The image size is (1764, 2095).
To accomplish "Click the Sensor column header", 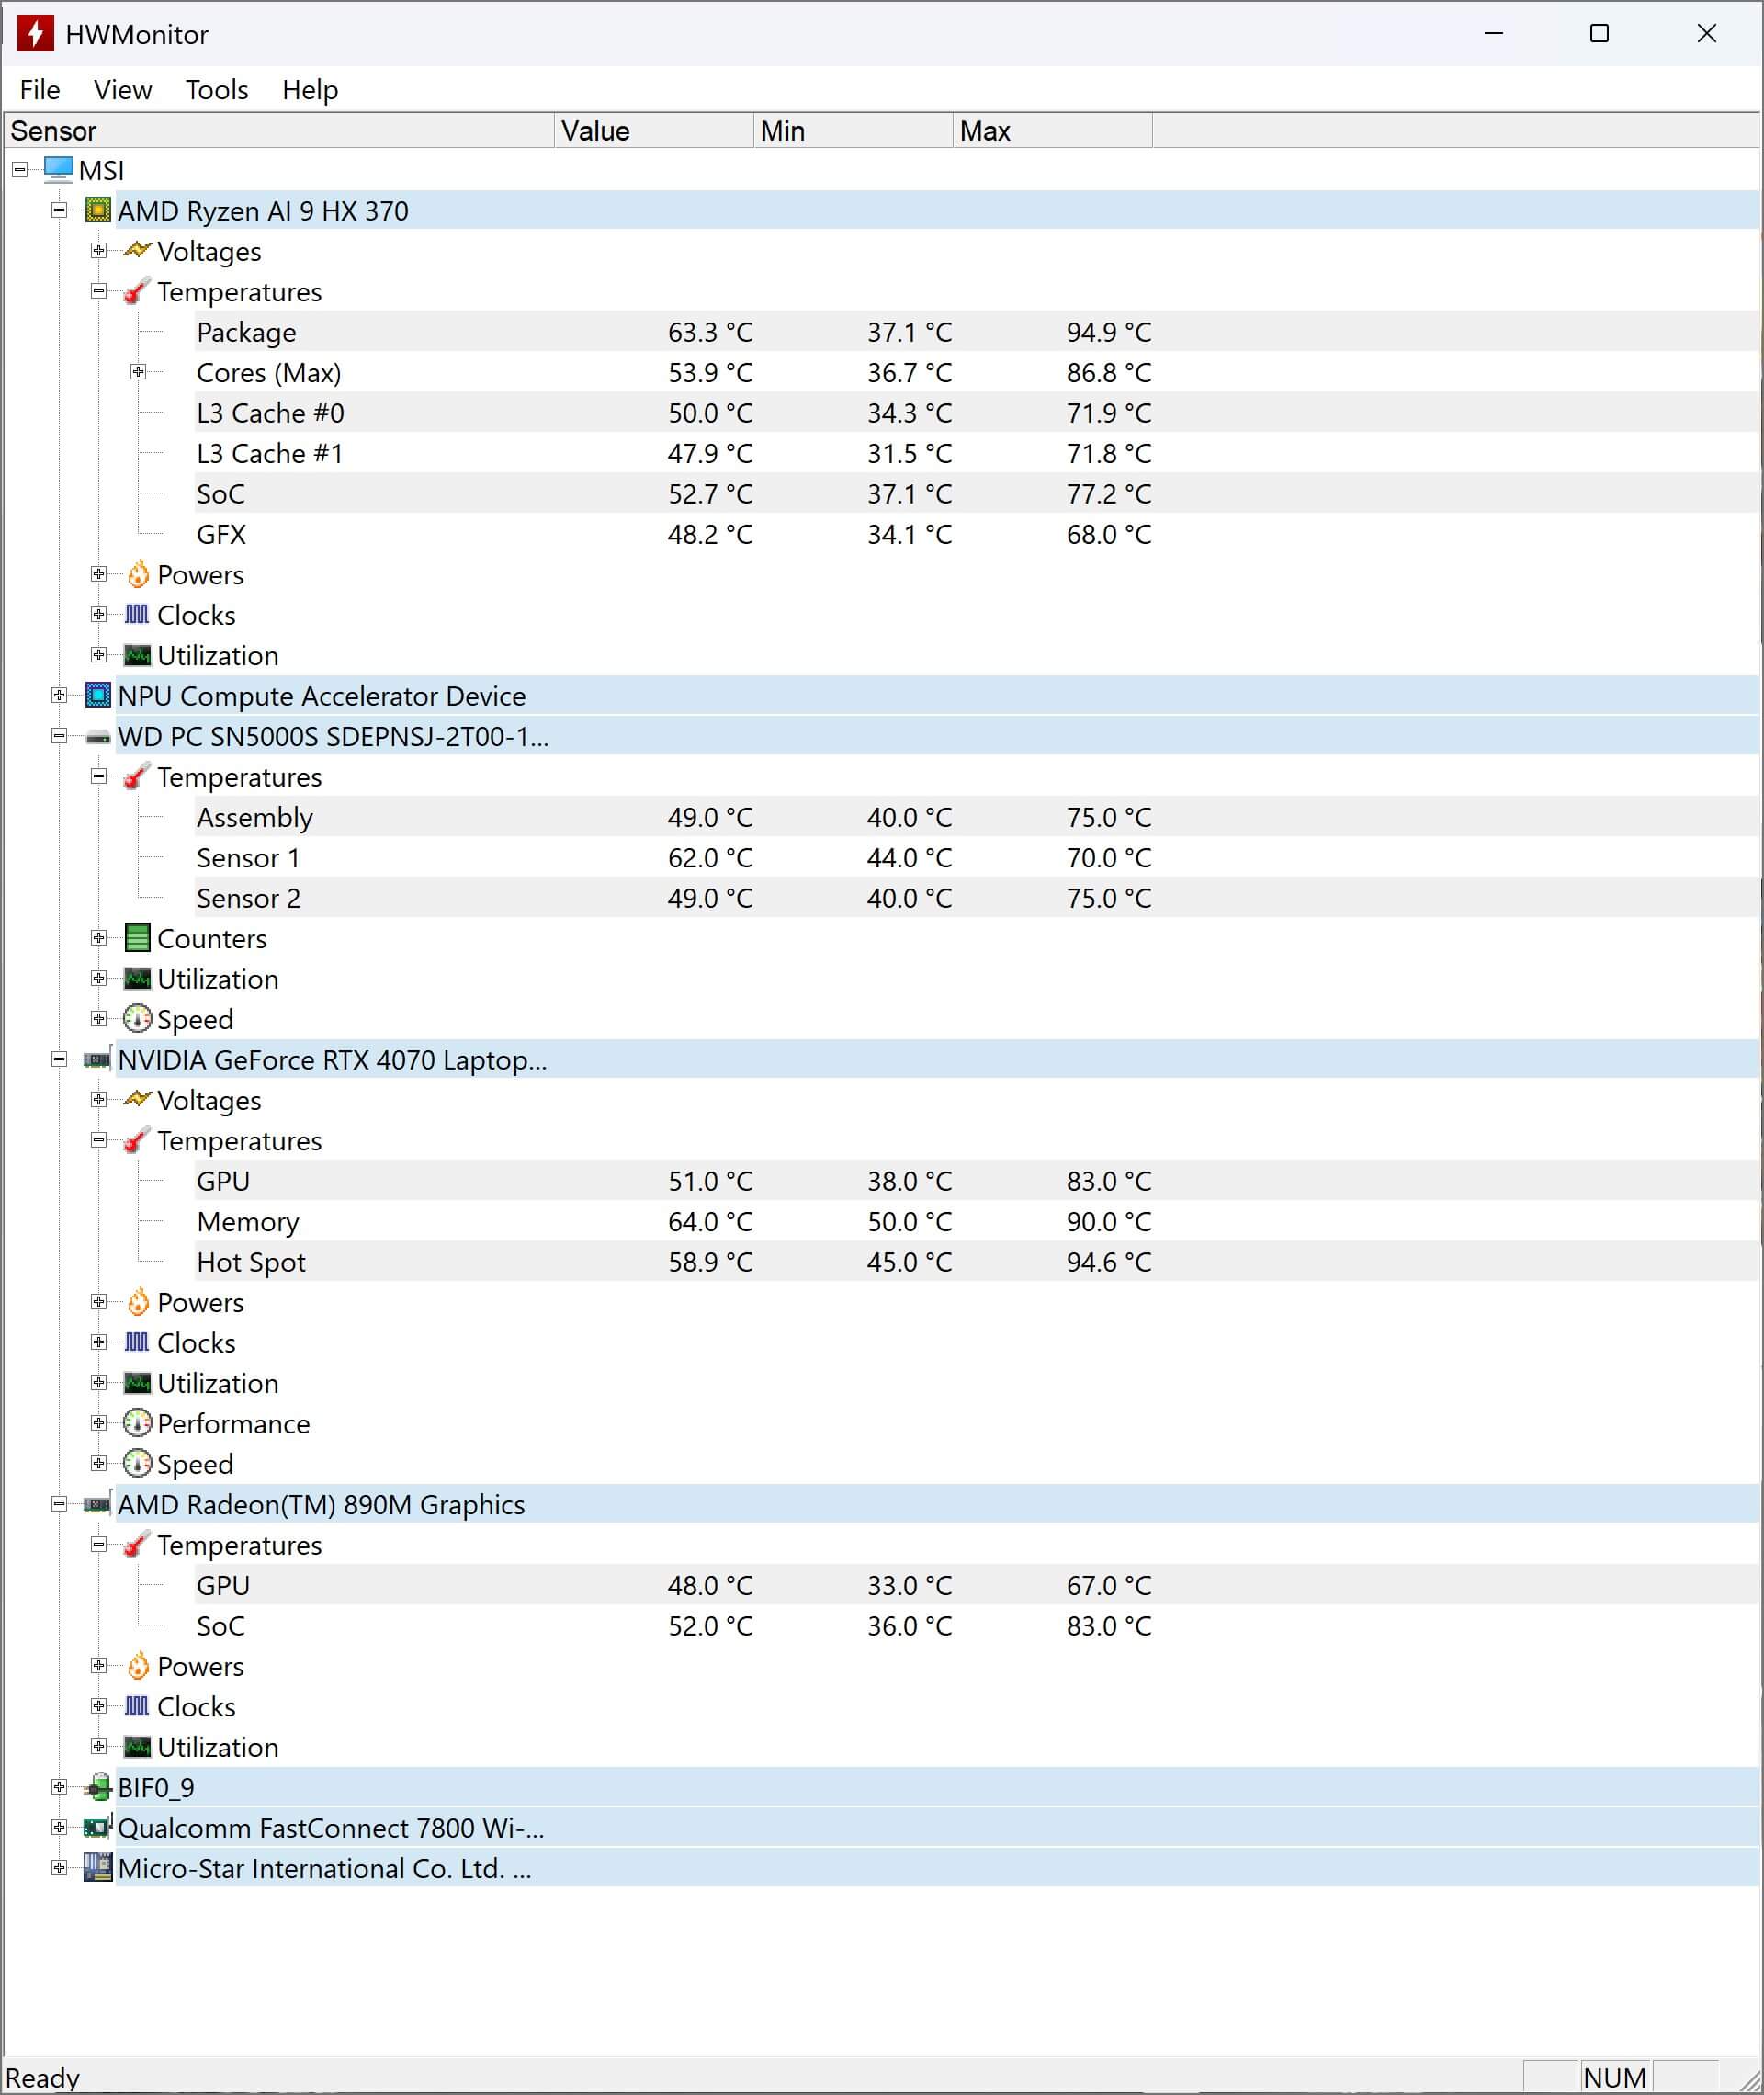I will tap(280, 131).
